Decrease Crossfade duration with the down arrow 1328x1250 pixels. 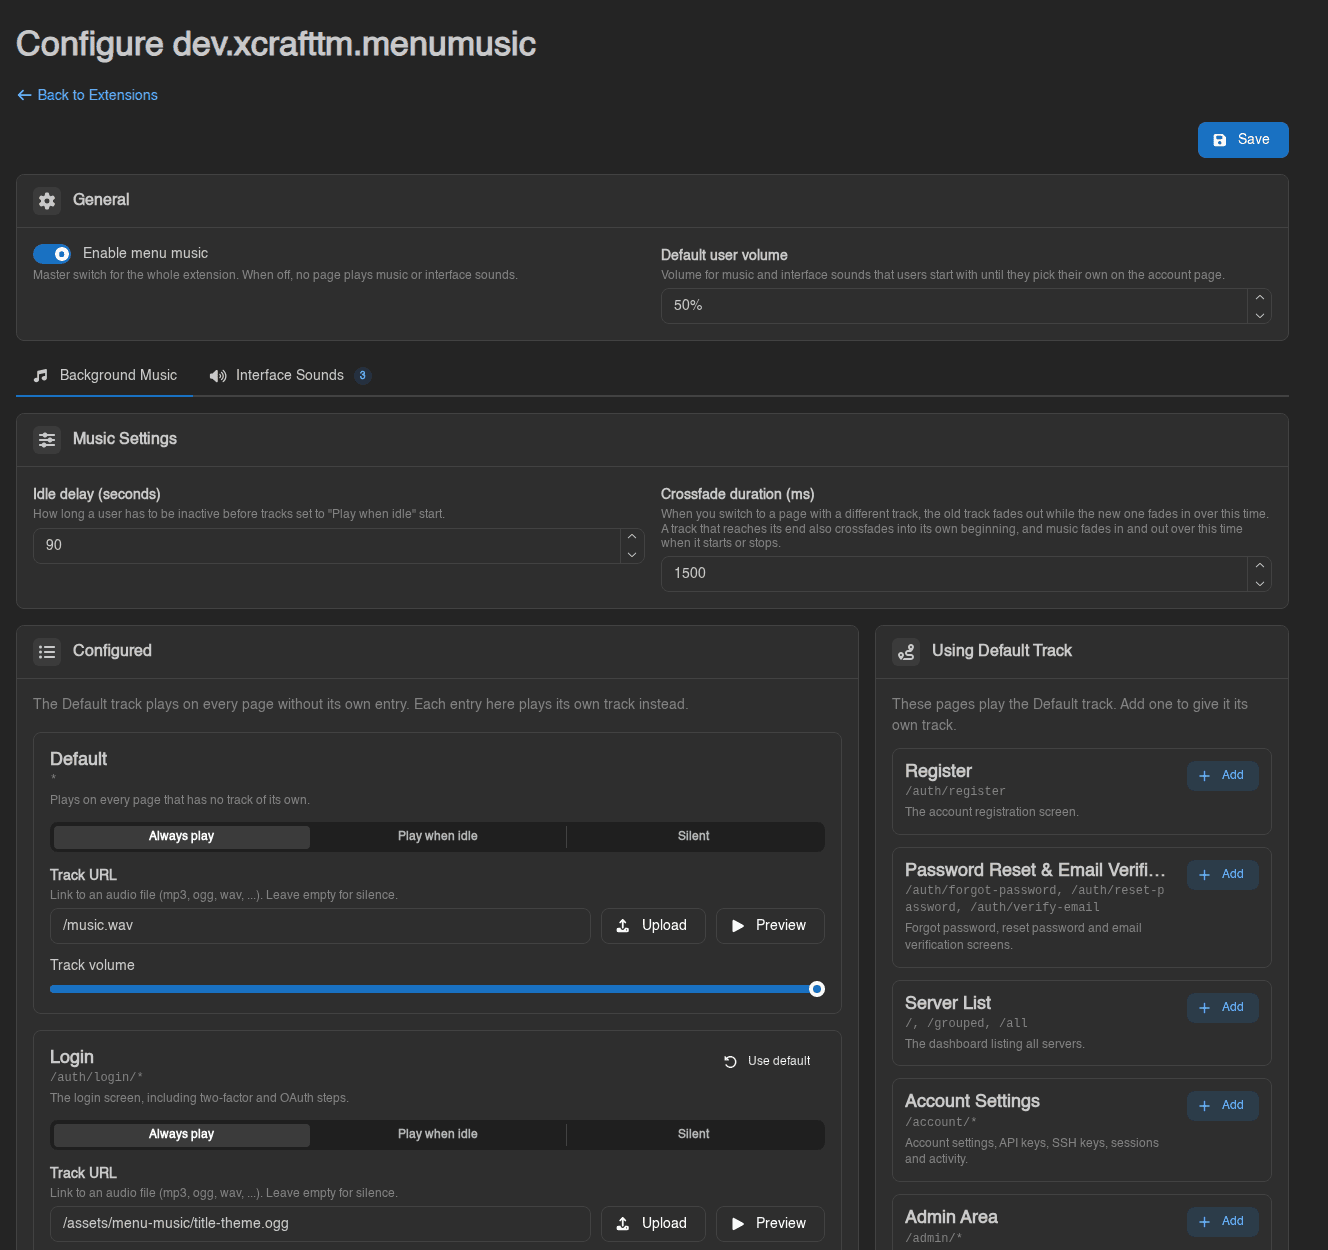[1260, 583]
